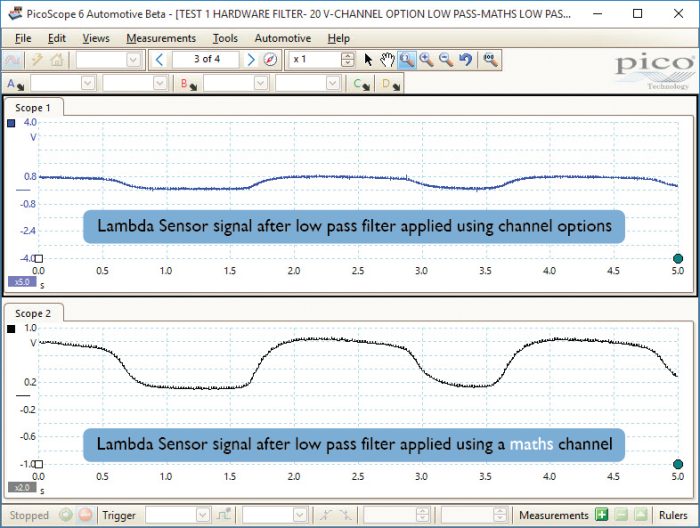The width and height of the screenshot is (700, 528).
Task: Click the zoom out magnifier
Action: click(446, 59)
